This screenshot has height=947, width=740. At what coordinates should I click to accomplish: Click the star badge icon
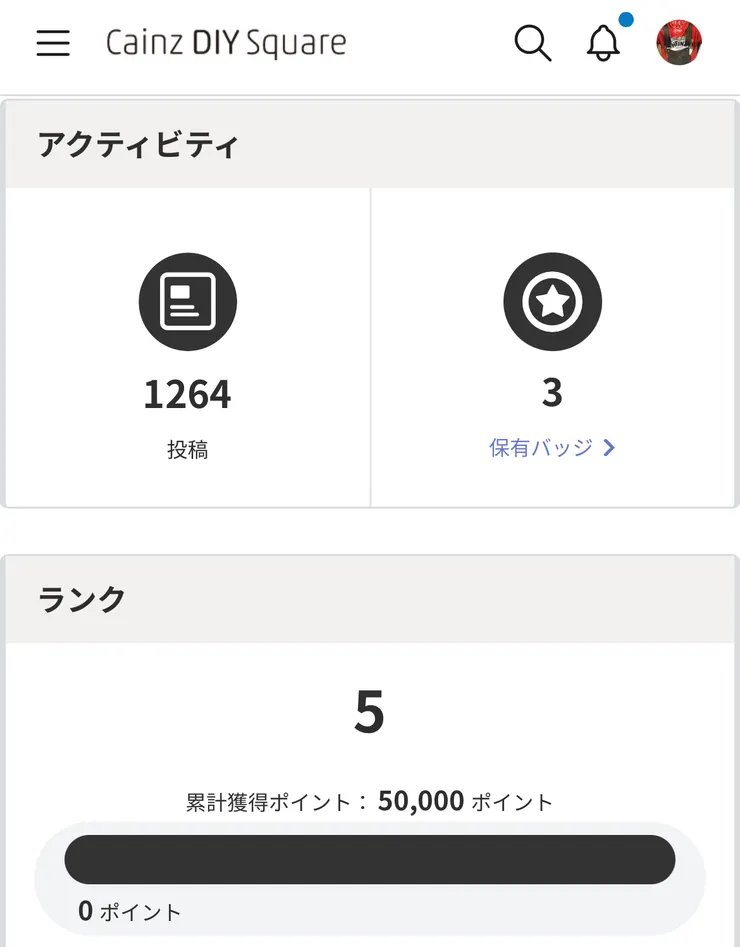(552, 302)
